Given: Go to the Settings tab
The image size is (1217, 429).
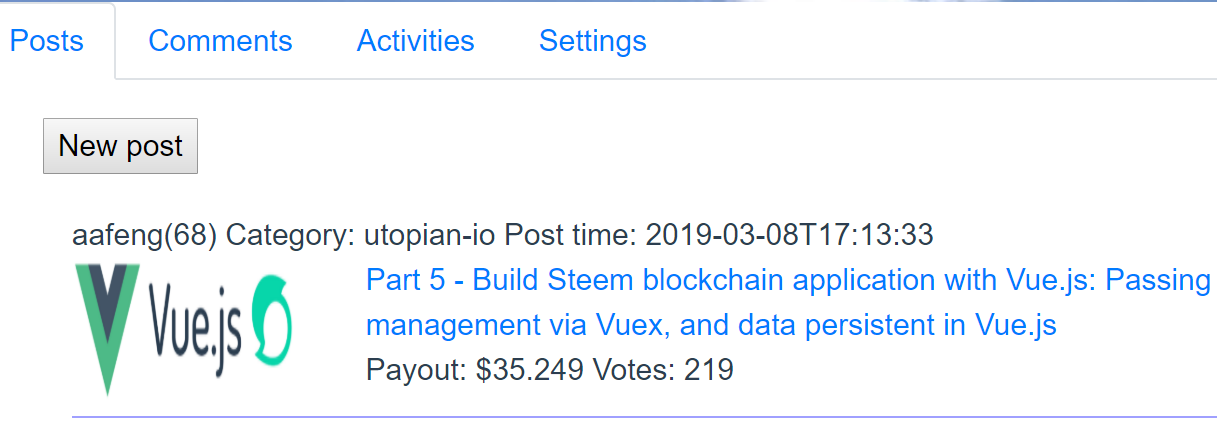Looking at the screenshot, I should [x=592, y=41].
